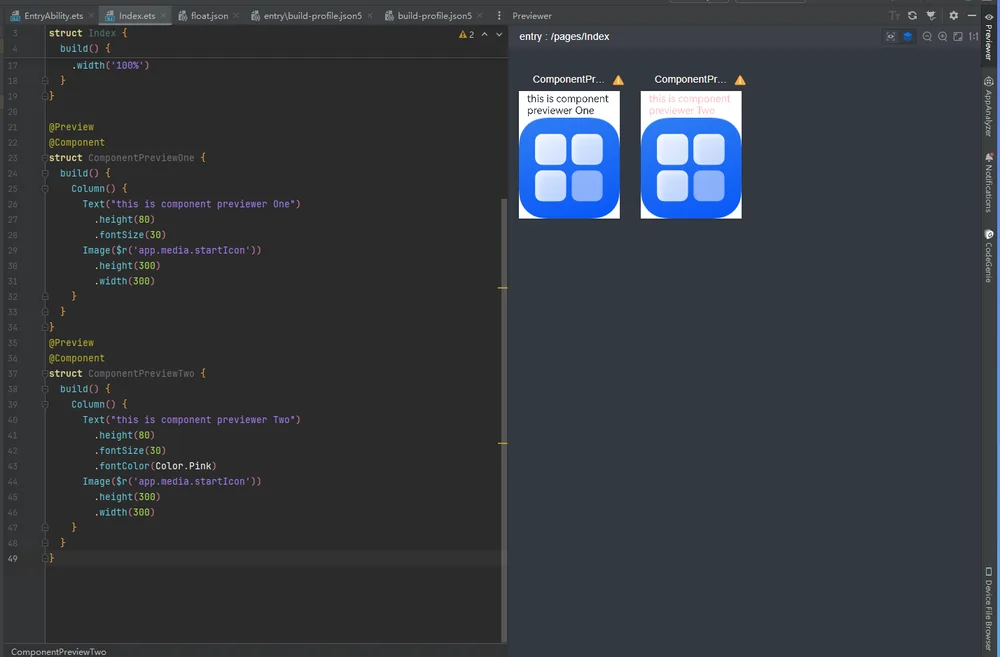This screenshot has width=1000, height=657.
Task: Click the warnings count indicator in editor
Action: 466,34
